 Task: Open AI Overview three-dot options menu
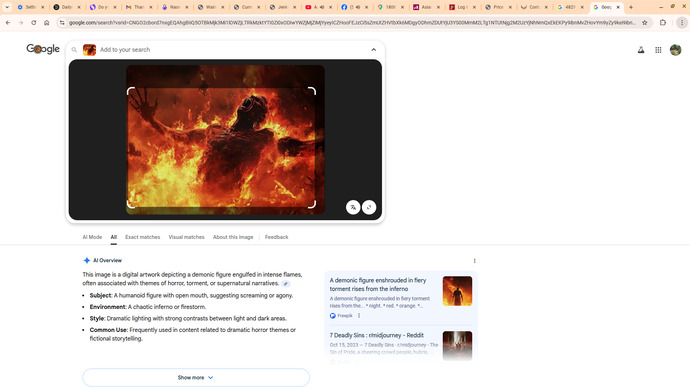tap(474, 261)
